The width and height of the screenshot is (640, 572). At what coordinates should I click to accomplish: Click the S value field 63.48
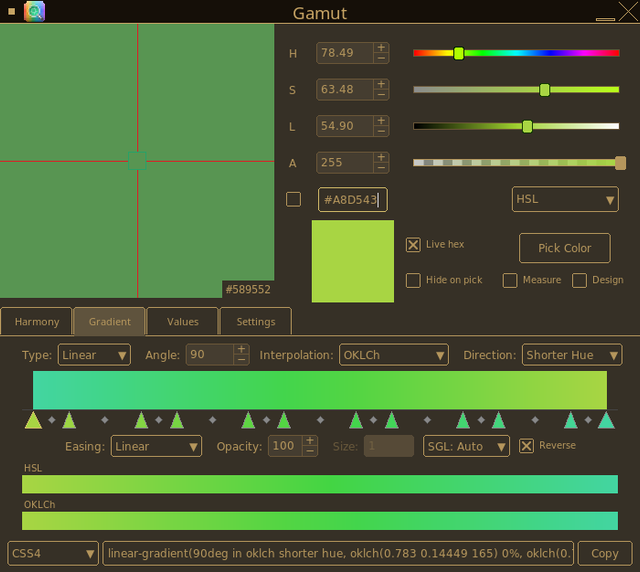point(345,89)
